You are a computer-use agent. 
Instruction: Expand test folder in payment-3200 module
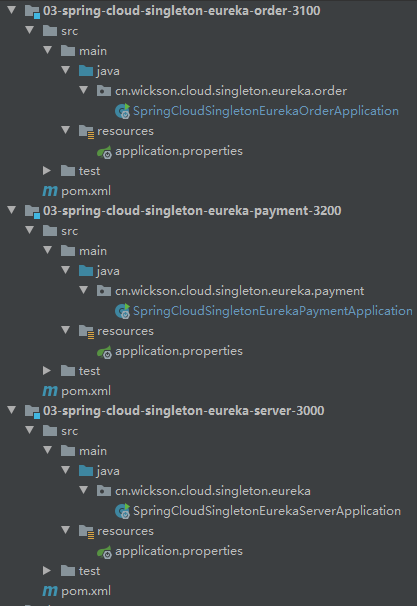(x=47, y=371)
